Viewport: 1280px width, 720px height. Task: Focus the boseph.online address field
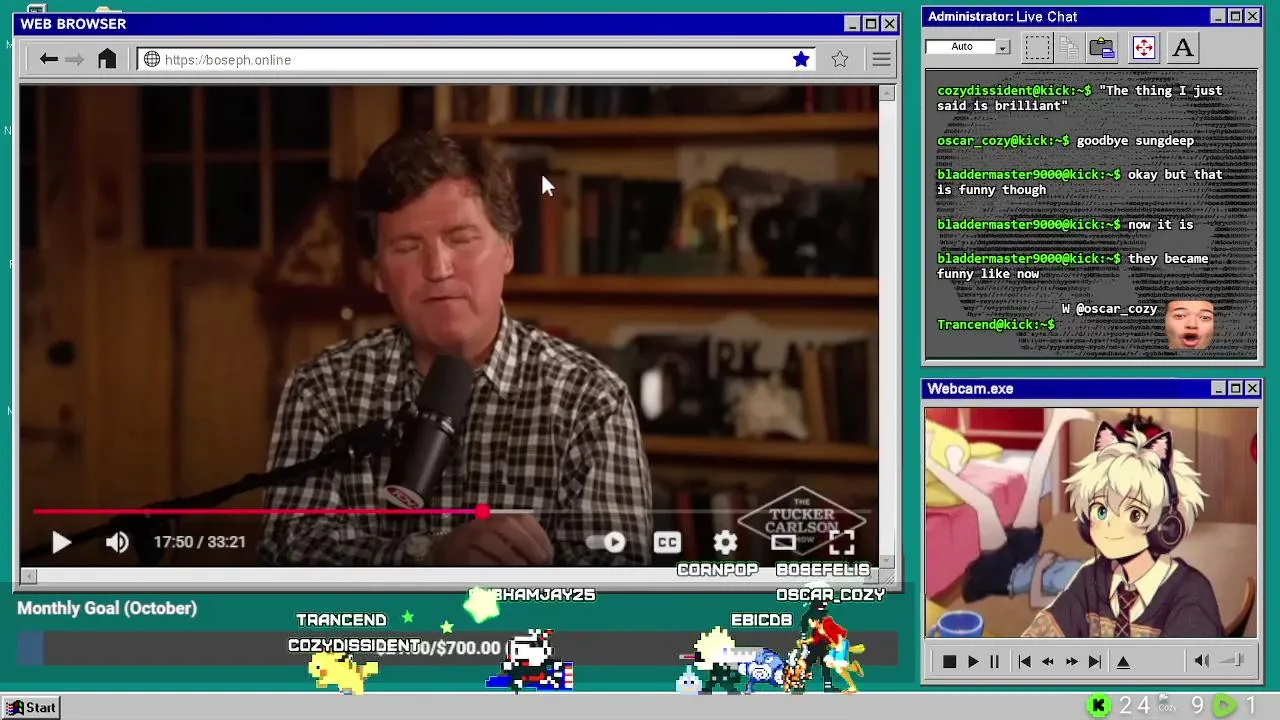click(476, 59)
